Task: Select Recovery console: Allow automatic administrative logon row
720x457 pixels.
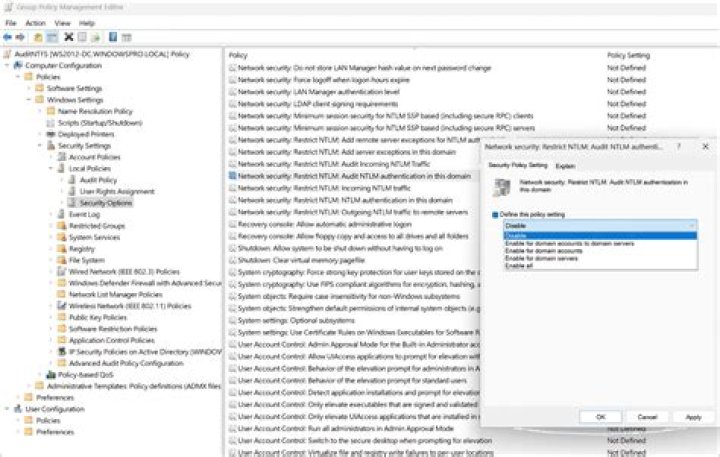Action: (x=325, y=224)
